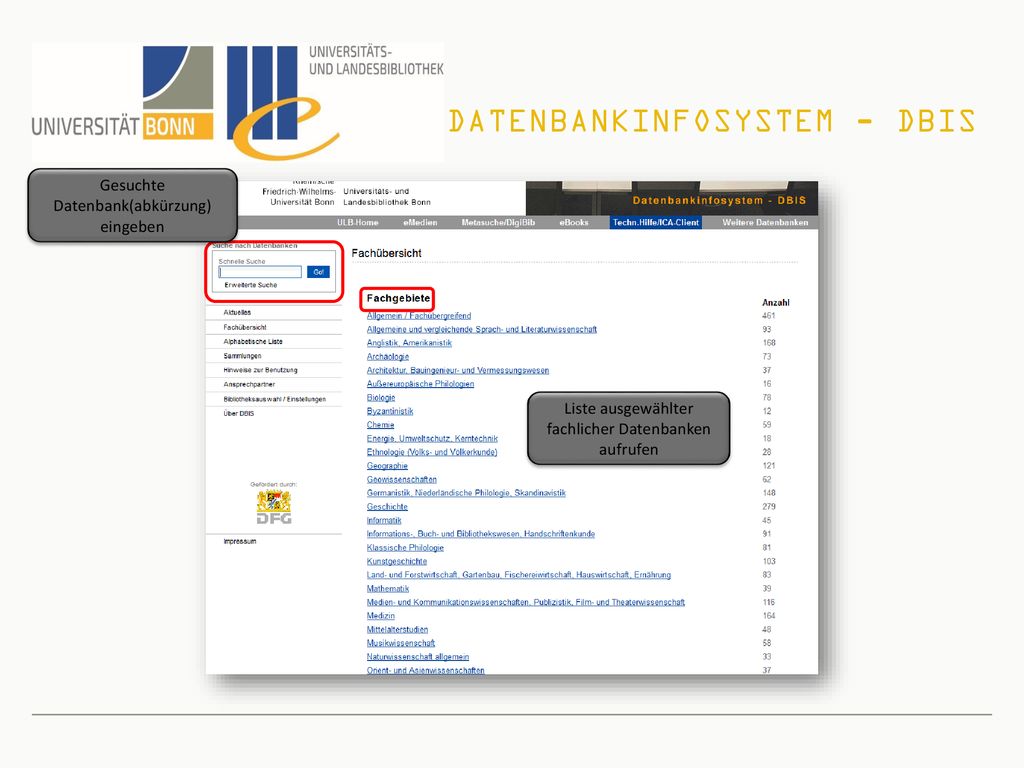Open the Byzantinistik subject link
Viewport: 1024px width, 768px height.
point(390,411)
